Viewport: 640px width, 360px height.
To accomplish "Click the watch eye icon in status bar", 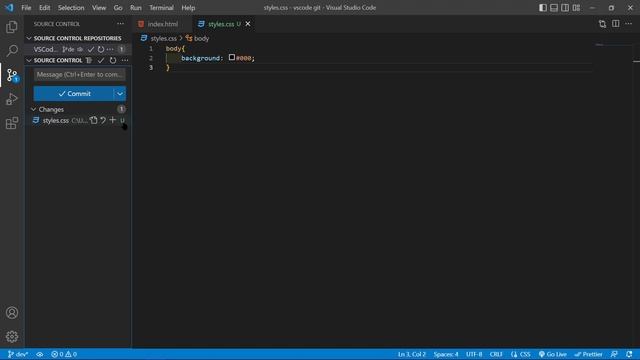I will 40,354.
